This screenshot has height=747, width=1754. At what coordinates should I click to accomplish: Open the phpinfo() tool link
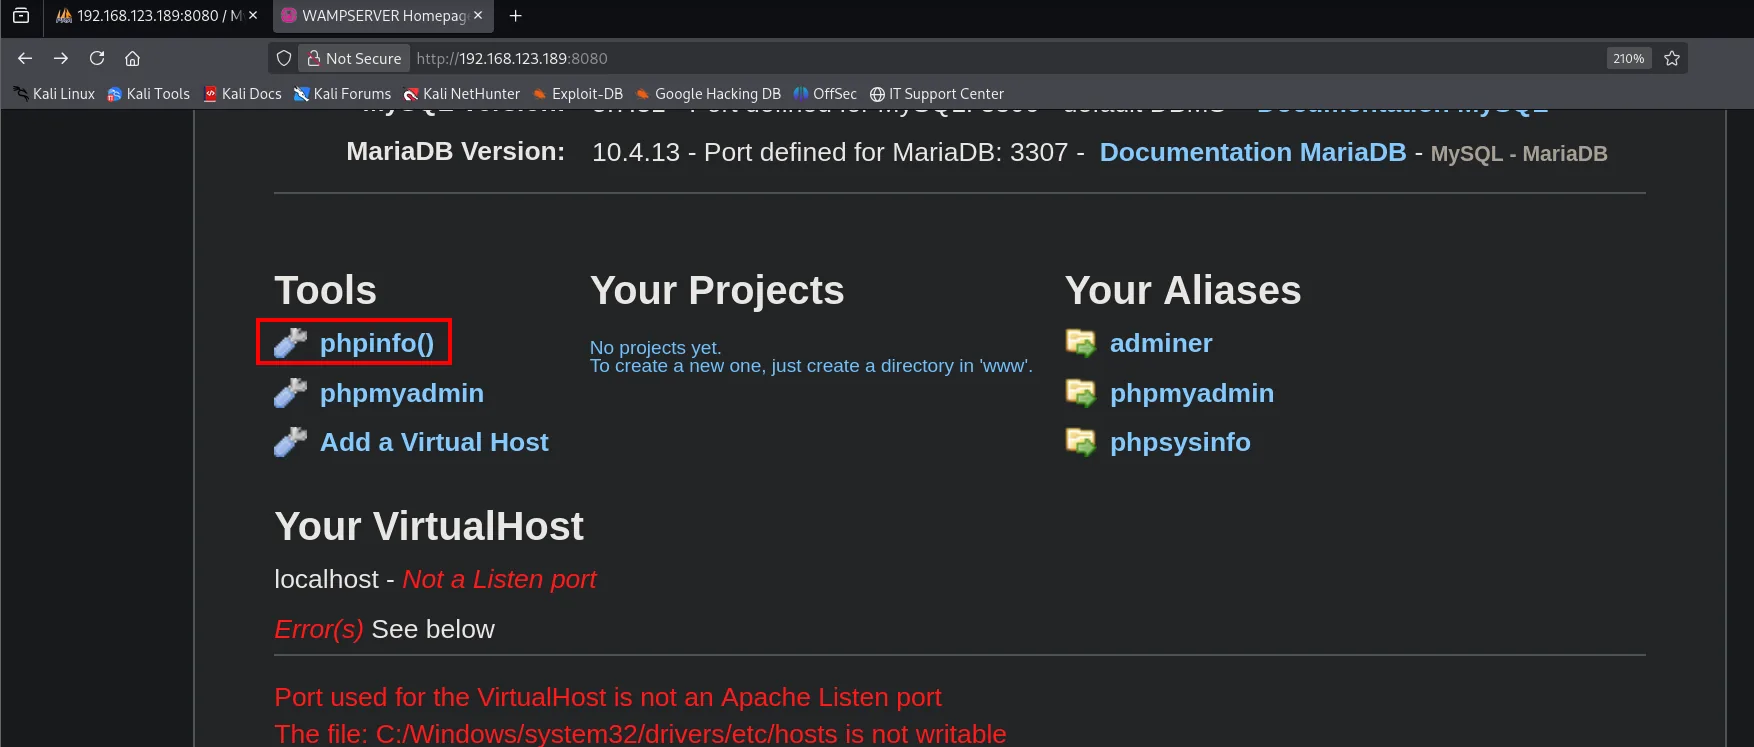[x=376, y=343]
